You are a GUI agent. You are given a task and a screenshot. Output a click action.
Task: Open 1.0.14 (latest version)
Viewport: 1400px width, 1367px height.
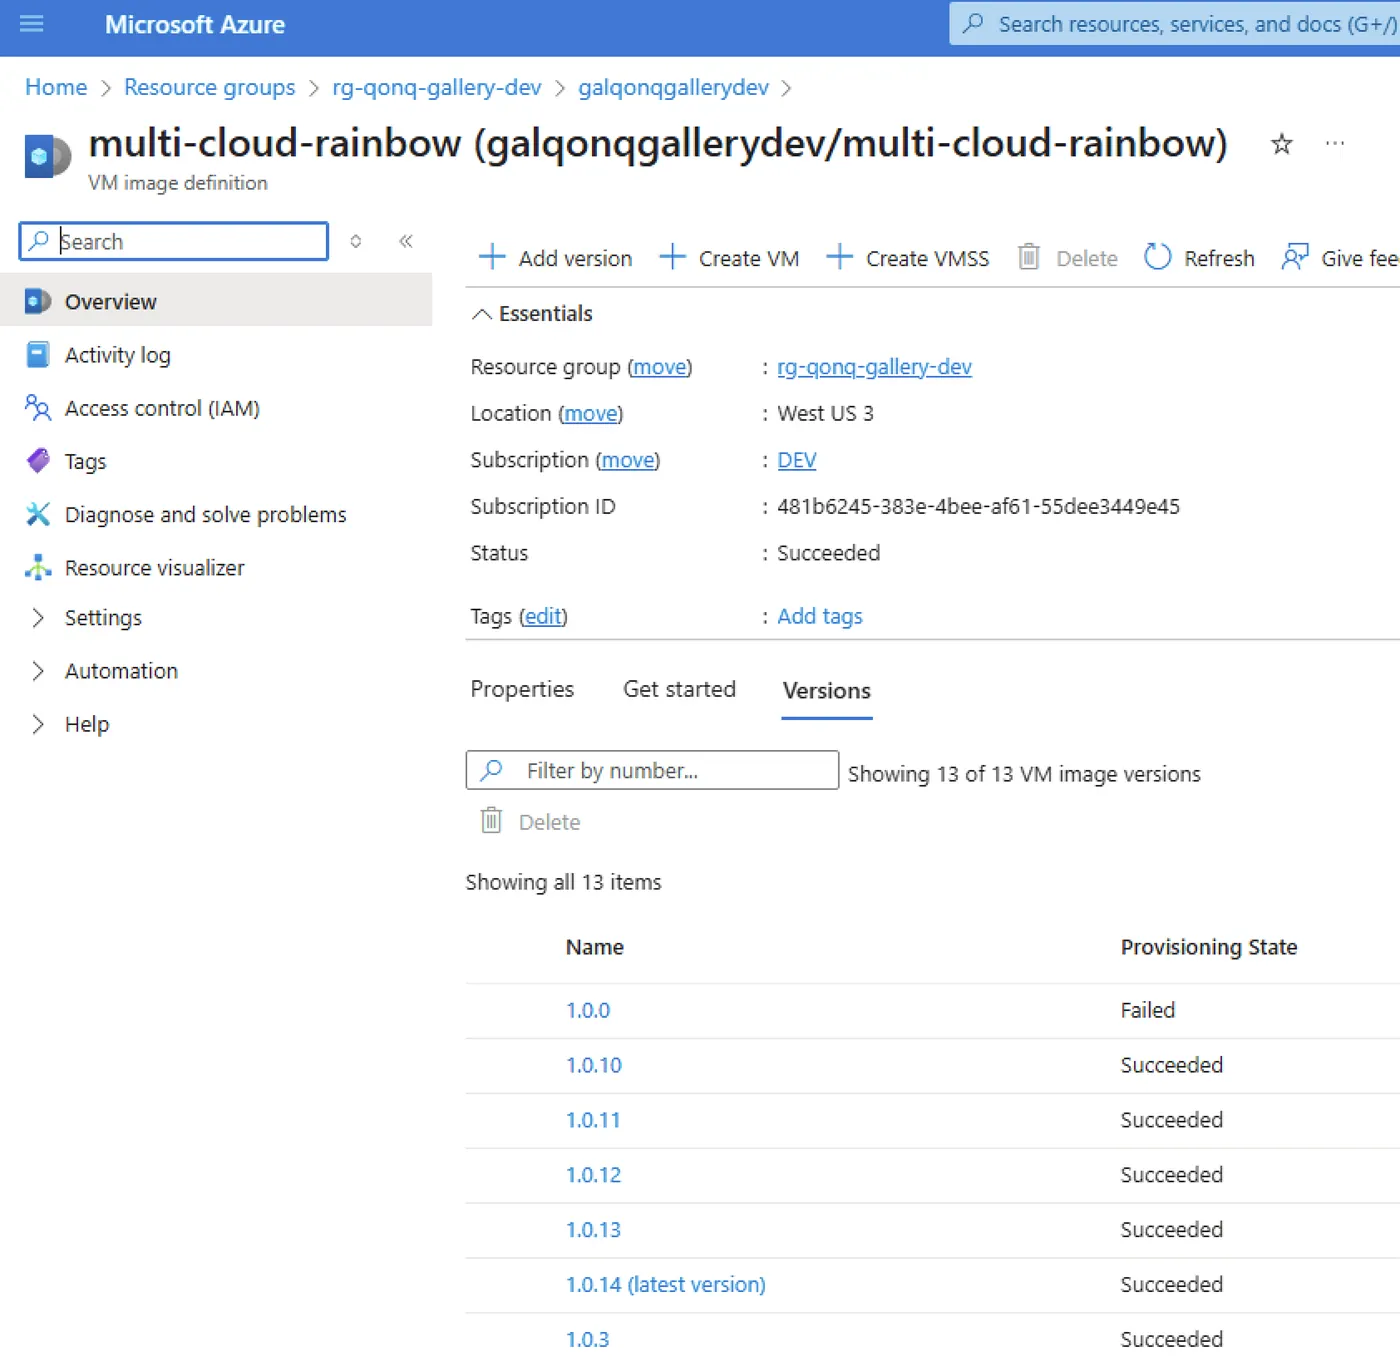pos(666,1284)
